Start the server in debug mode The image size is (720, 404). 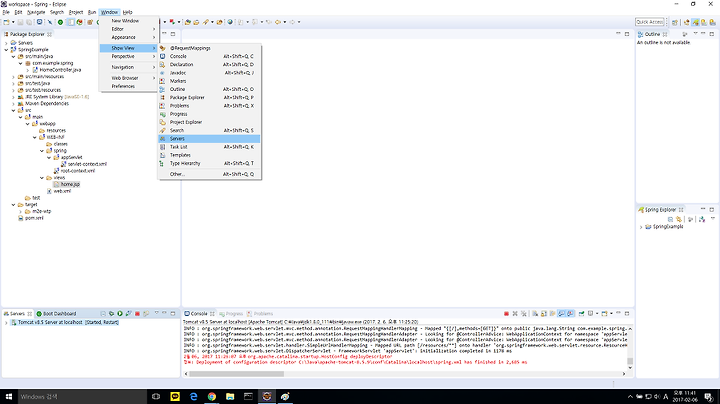(x=112, y=314)
